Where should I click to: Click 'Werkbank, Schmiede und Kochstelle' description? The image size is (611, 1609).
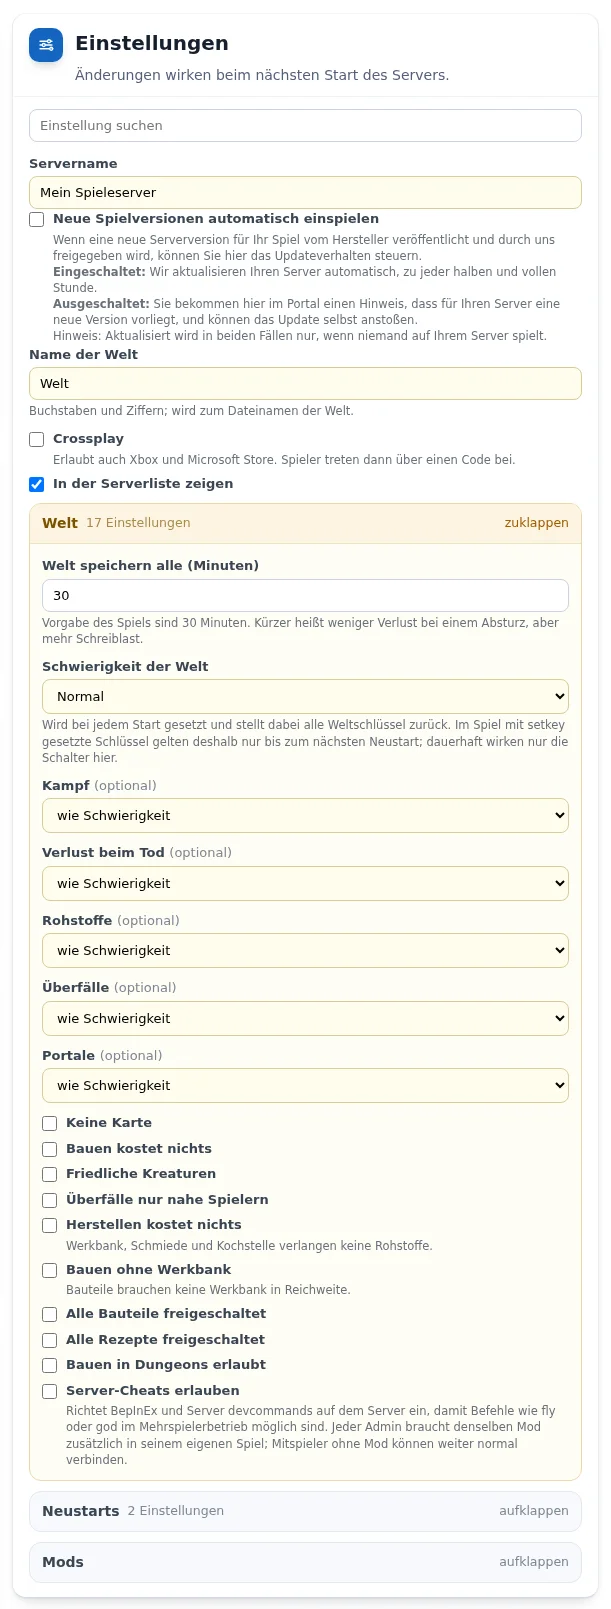coord(249,1246)
